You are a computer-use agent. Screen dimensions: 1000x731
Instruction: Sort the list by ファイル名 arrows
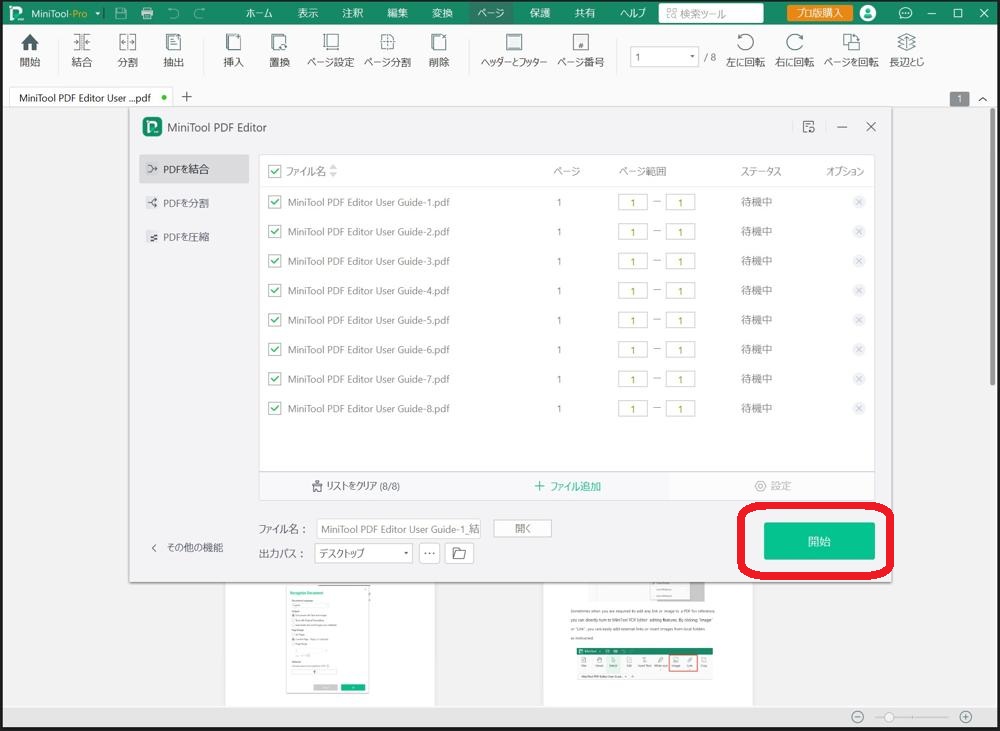coord(333,171)
